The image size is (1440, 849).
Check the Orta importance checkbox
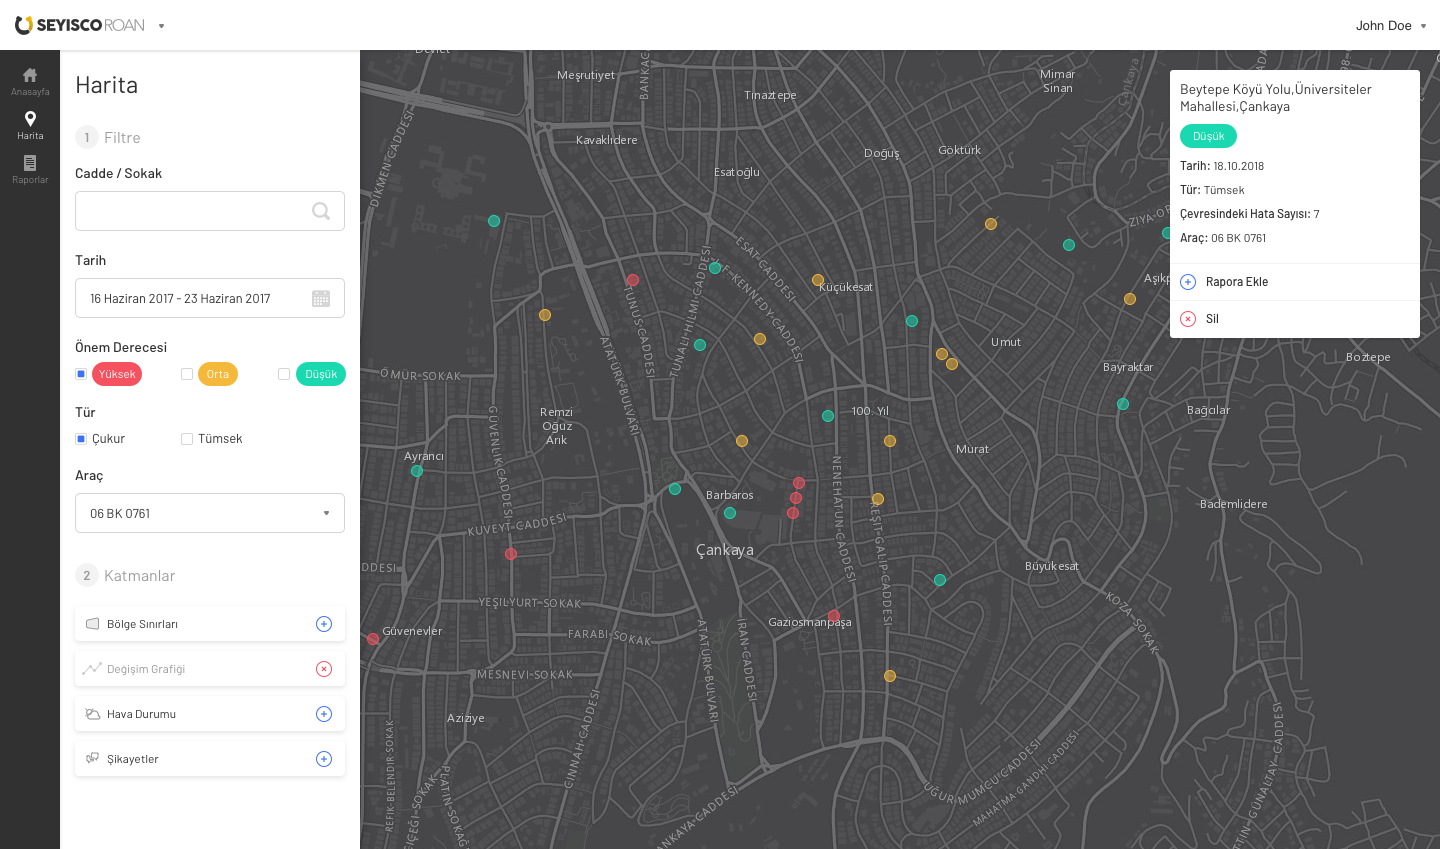click(187, 374)
